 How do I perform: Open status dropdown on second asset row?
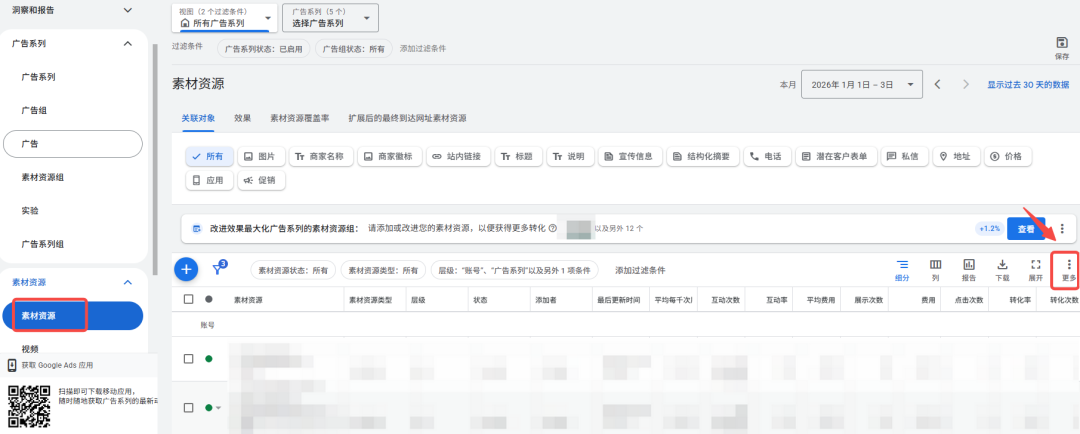point(219,408)
